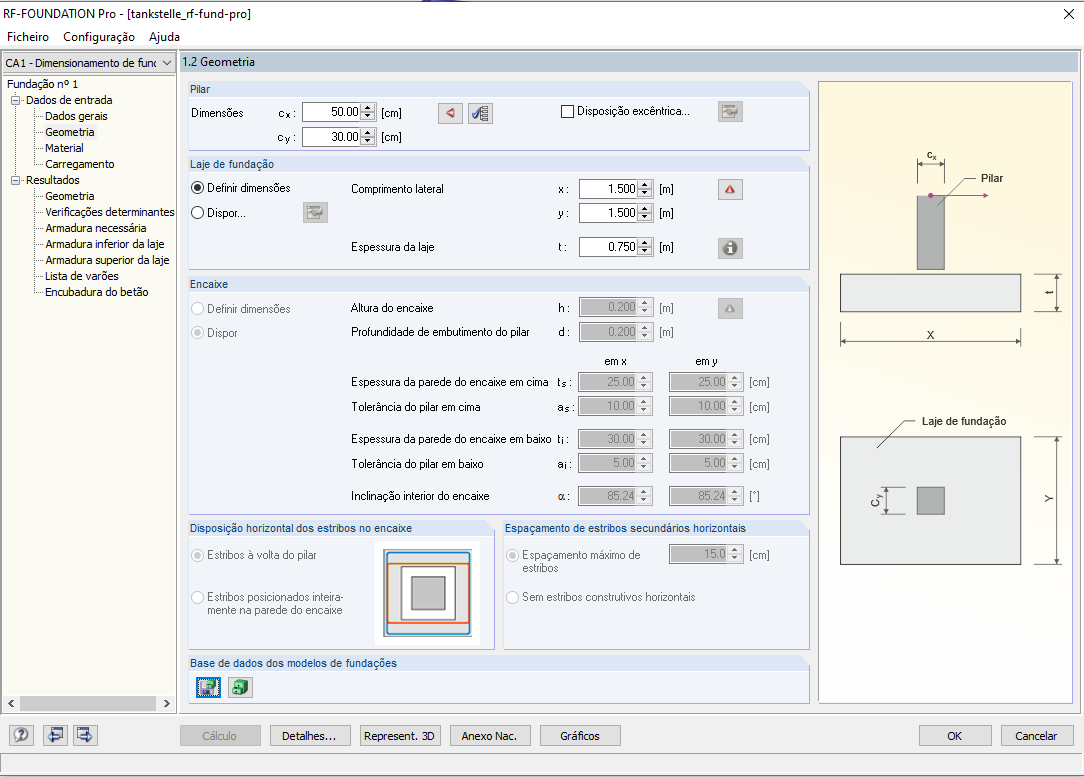Viewport: 1084px width, 777px height.
Task: Click the checklist icon beside pillar dimensions
Action: [x=479, y=113]
